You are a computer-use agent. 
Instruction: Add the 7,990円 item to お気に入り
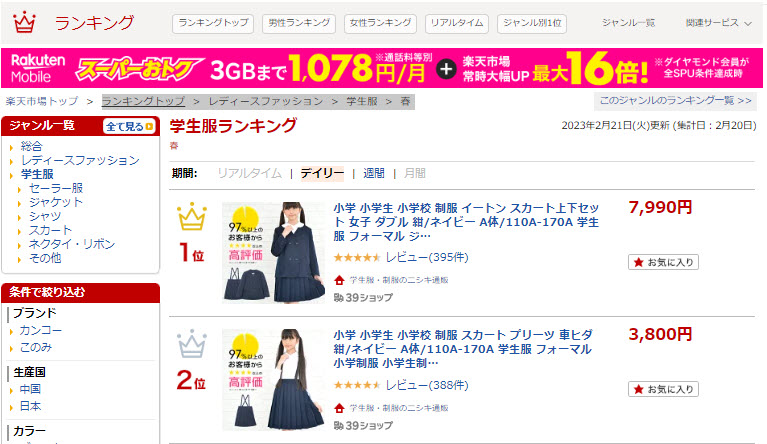(663, 262)
